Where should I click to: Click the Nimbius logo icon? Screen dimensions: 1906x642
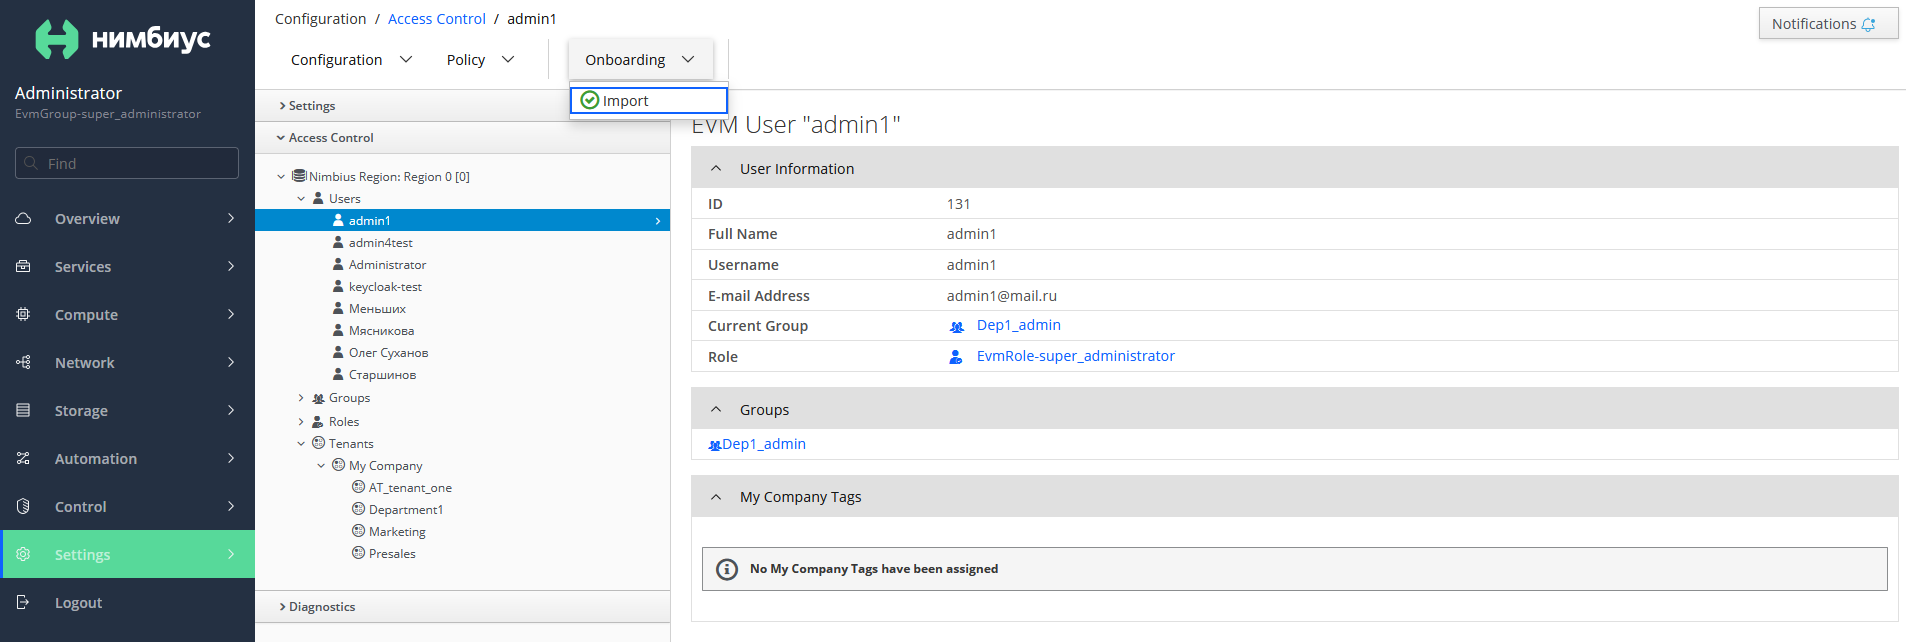tap(57, 39)
